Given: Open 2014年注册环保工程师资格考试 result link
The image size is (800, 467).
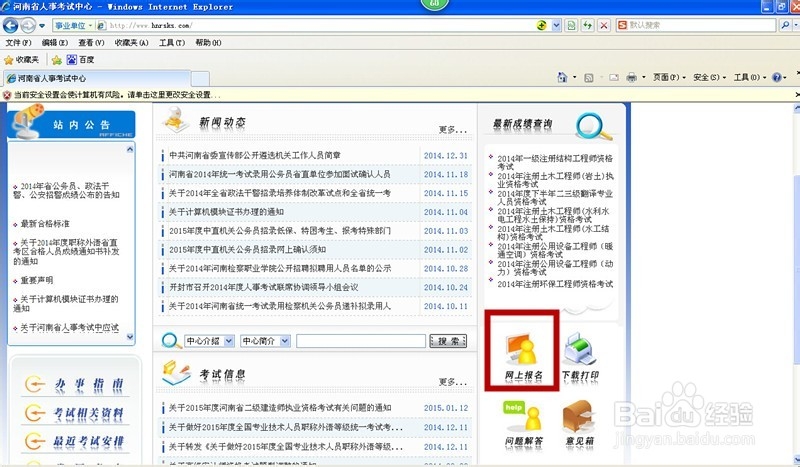Looking at the screenshot, I should [x=555, y=284].
